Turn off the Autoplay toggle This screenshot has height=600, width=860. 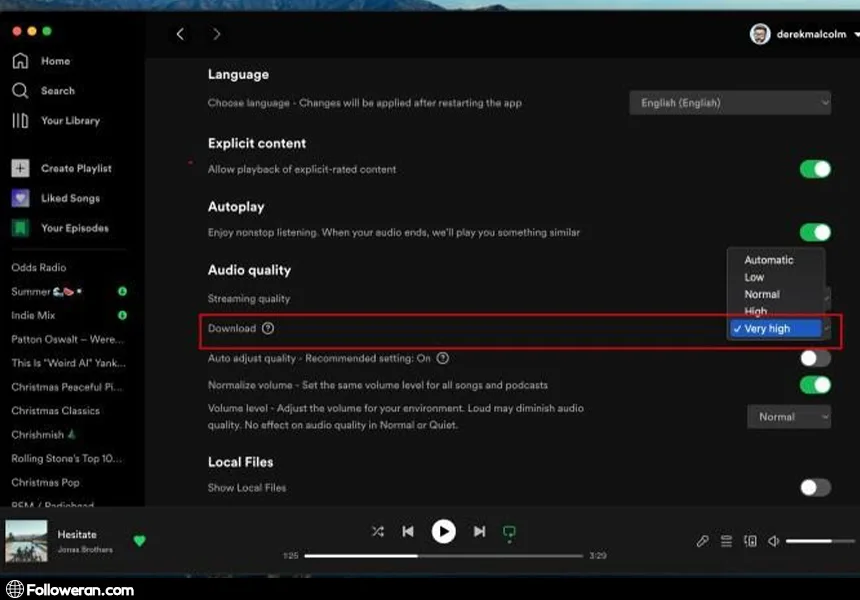coord(815,232)
